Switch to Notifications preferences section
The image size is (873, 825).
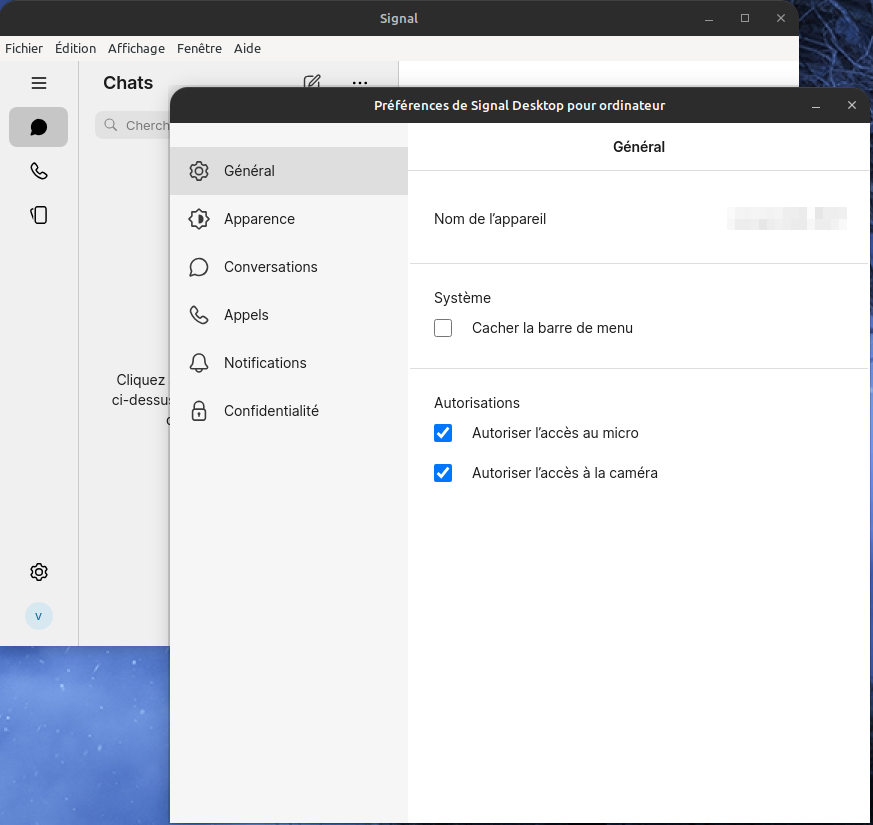click(265, 363)
